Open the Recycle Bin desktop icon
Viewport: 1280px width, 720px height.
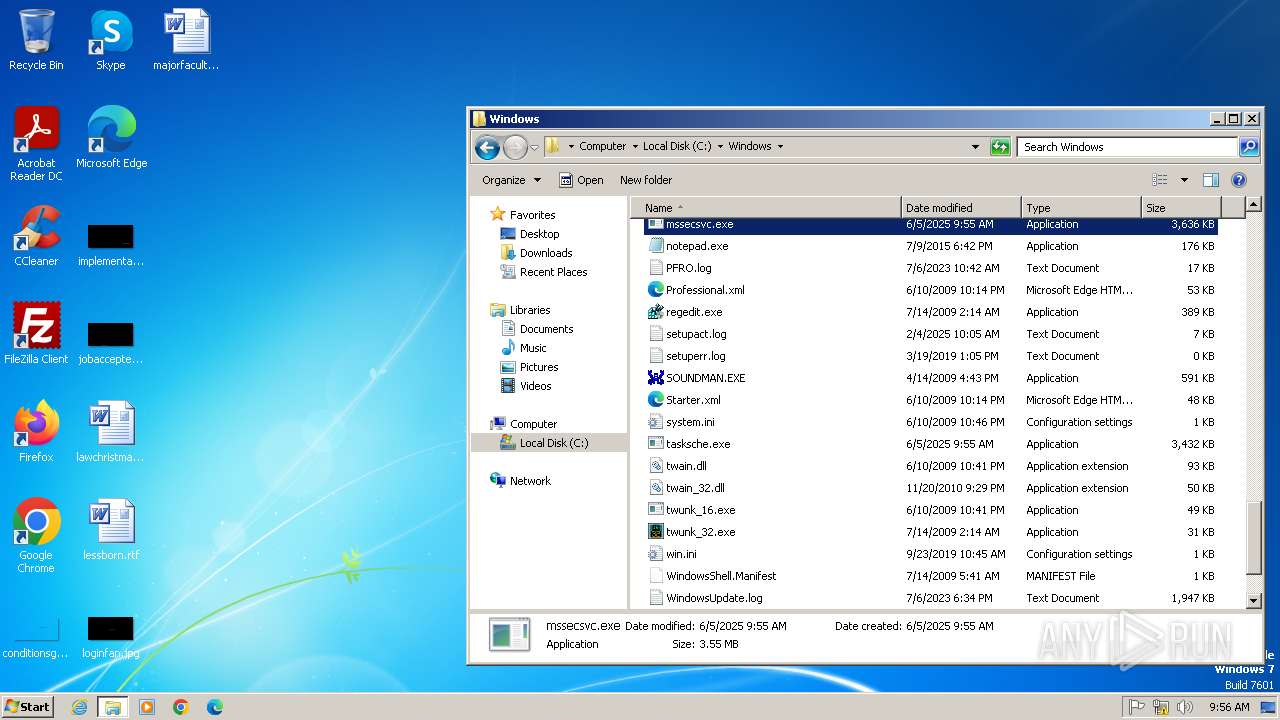click(36, 40)
